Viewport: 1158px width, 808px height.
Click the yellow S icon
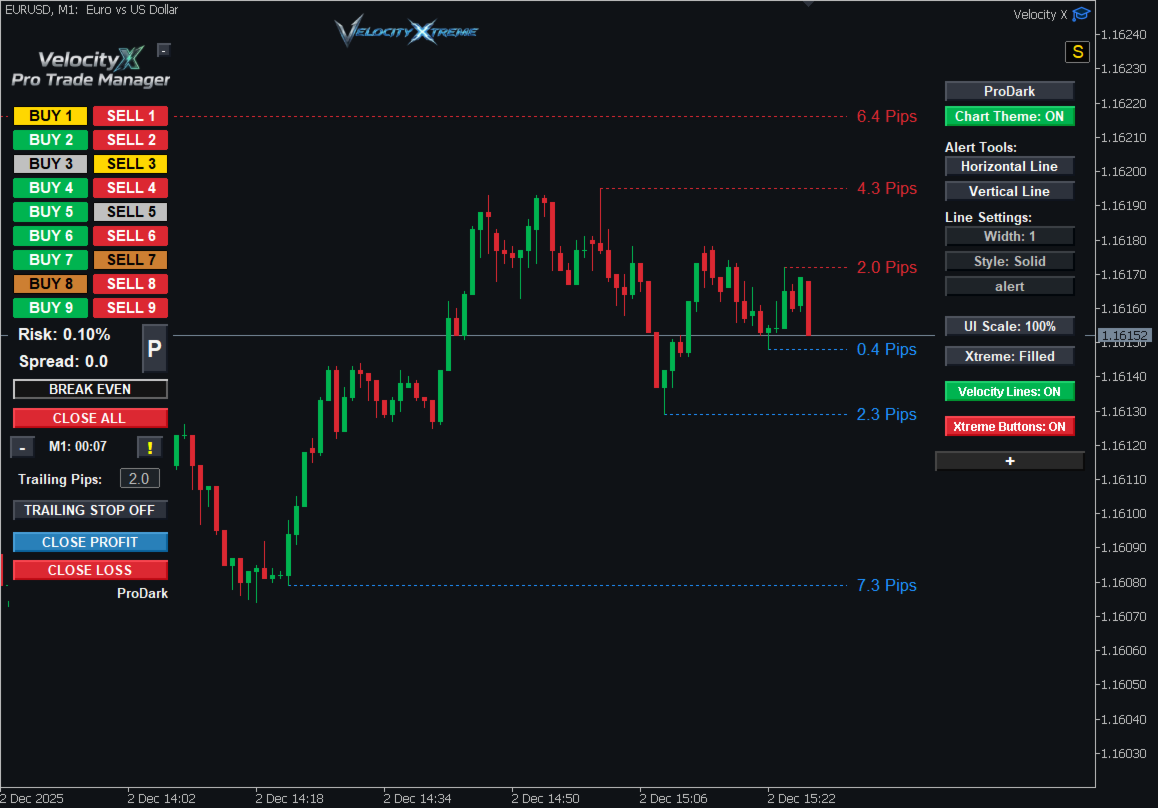[x=1078, y=52]
